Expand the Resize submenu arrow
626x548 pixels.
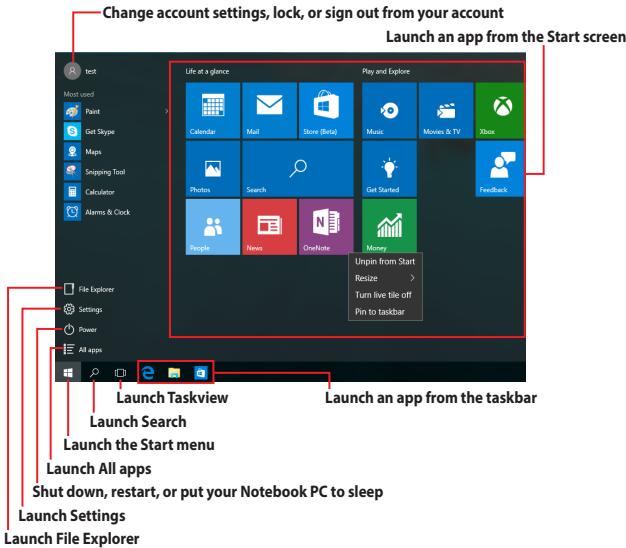point(412,278)
